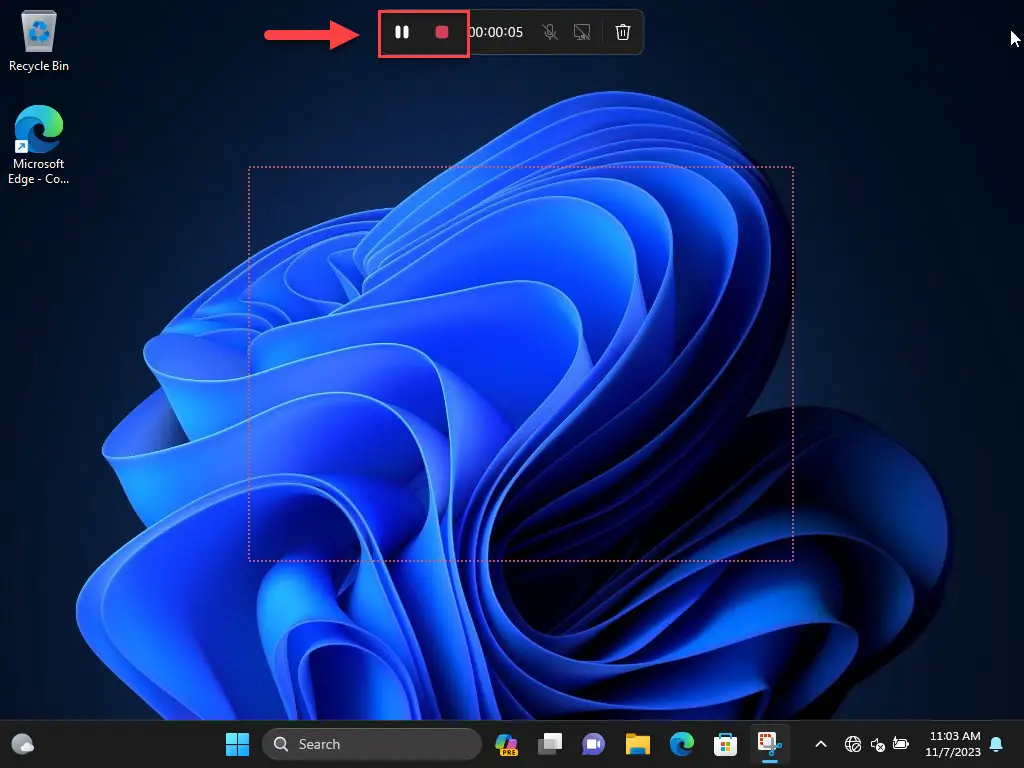This screenshot has height=768, width=1024.
Task: Discard recording with the trash icon
Action: [623, 32]
